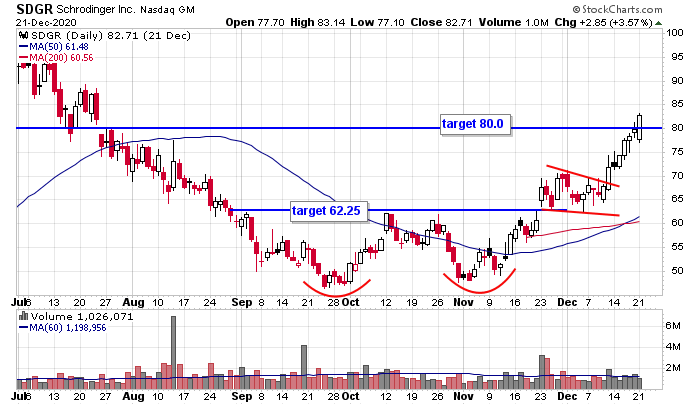Screen dimensions: 700x405
Task: Click the SDGR (Daily) 82.71 legend text
Action: coord(111,35)
